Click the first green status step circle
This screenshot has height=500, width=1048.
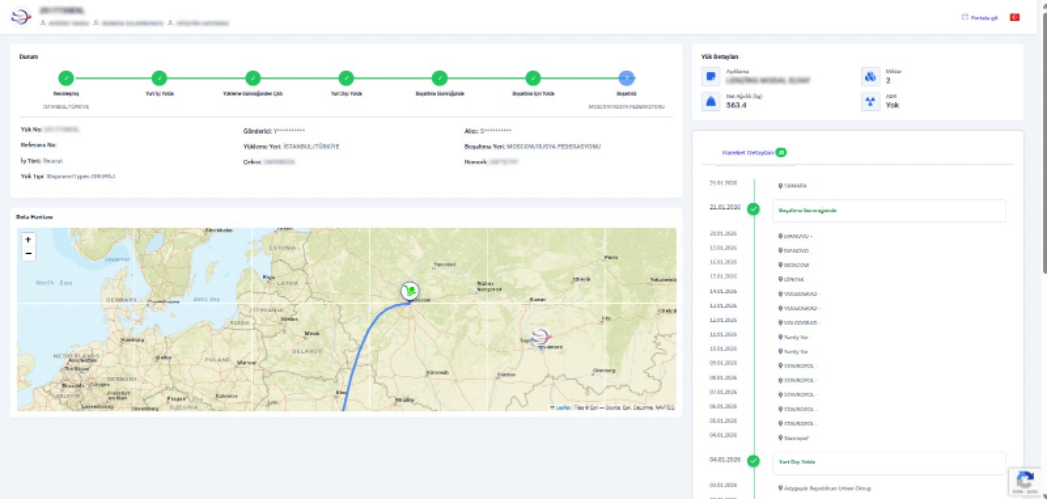tap(66, 77)
